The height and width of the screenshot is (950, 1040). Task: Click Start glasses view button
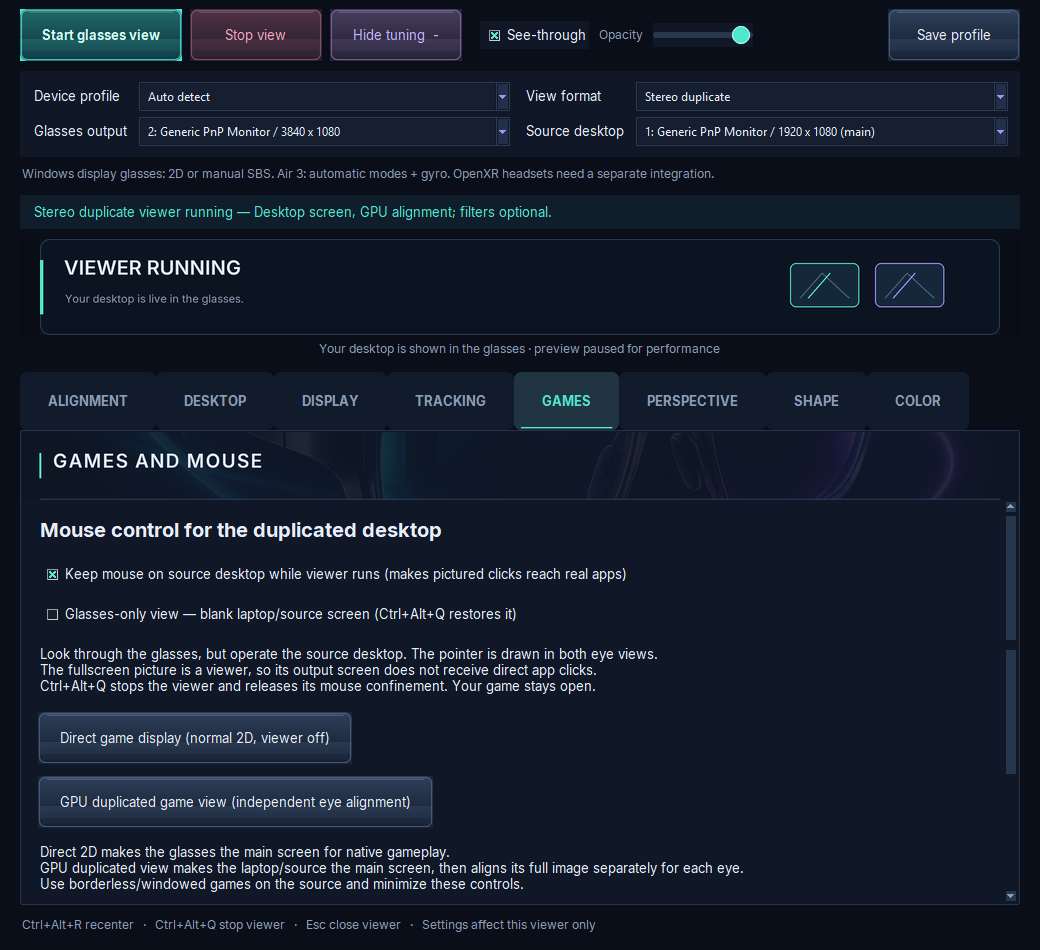click(101, 35)
